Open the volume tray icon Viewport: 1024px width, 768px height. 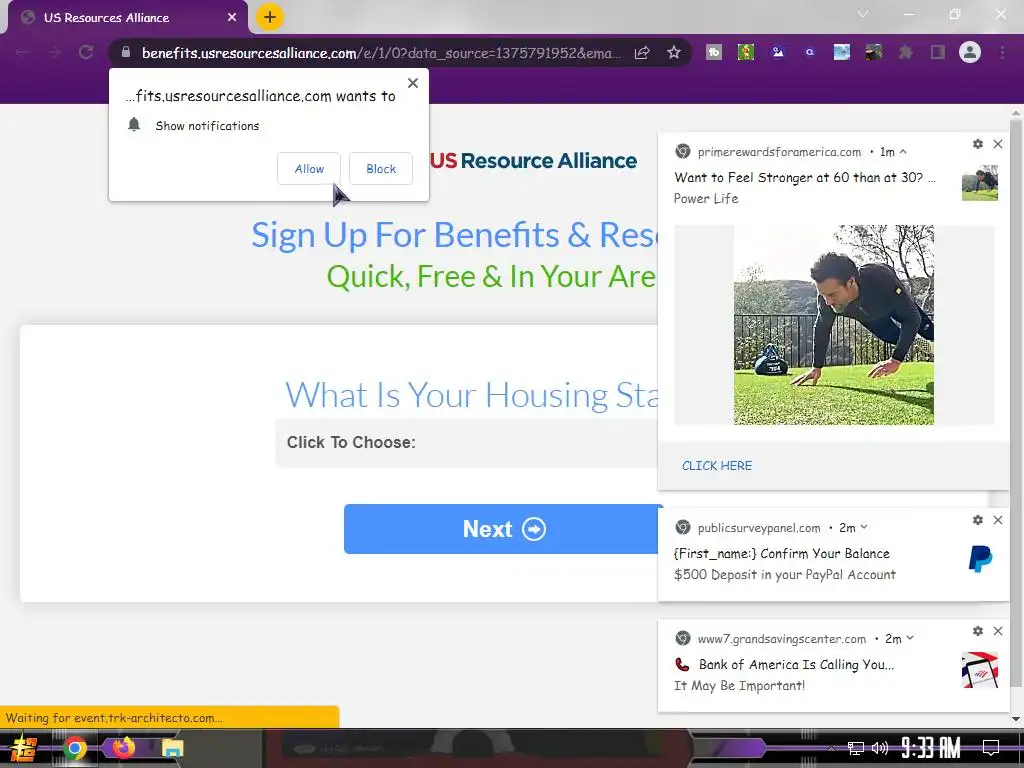(x=880, y=748)
